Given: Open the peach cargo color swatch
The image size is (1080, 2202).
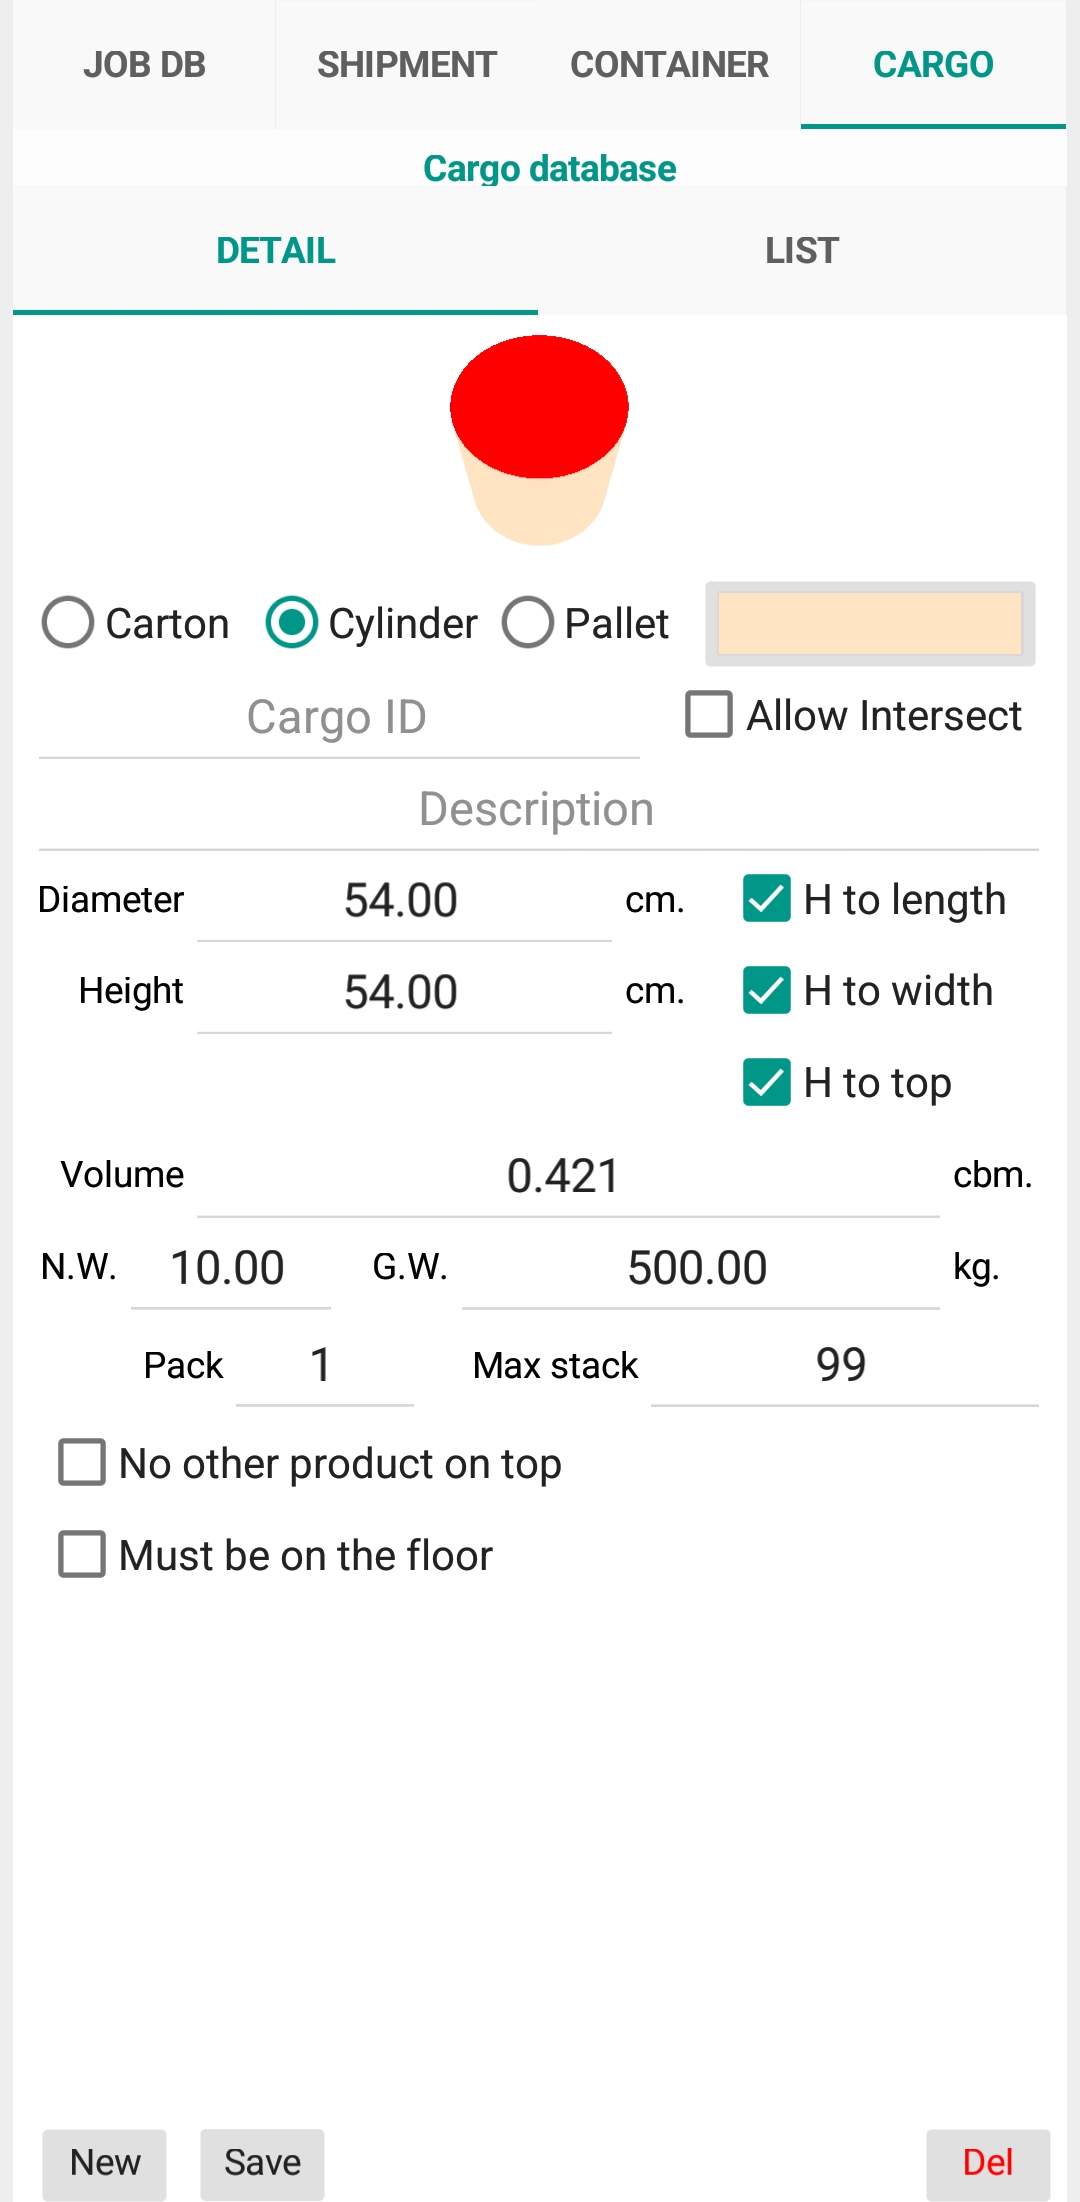Looking at the screenshot, I should [x=870, y=623].
